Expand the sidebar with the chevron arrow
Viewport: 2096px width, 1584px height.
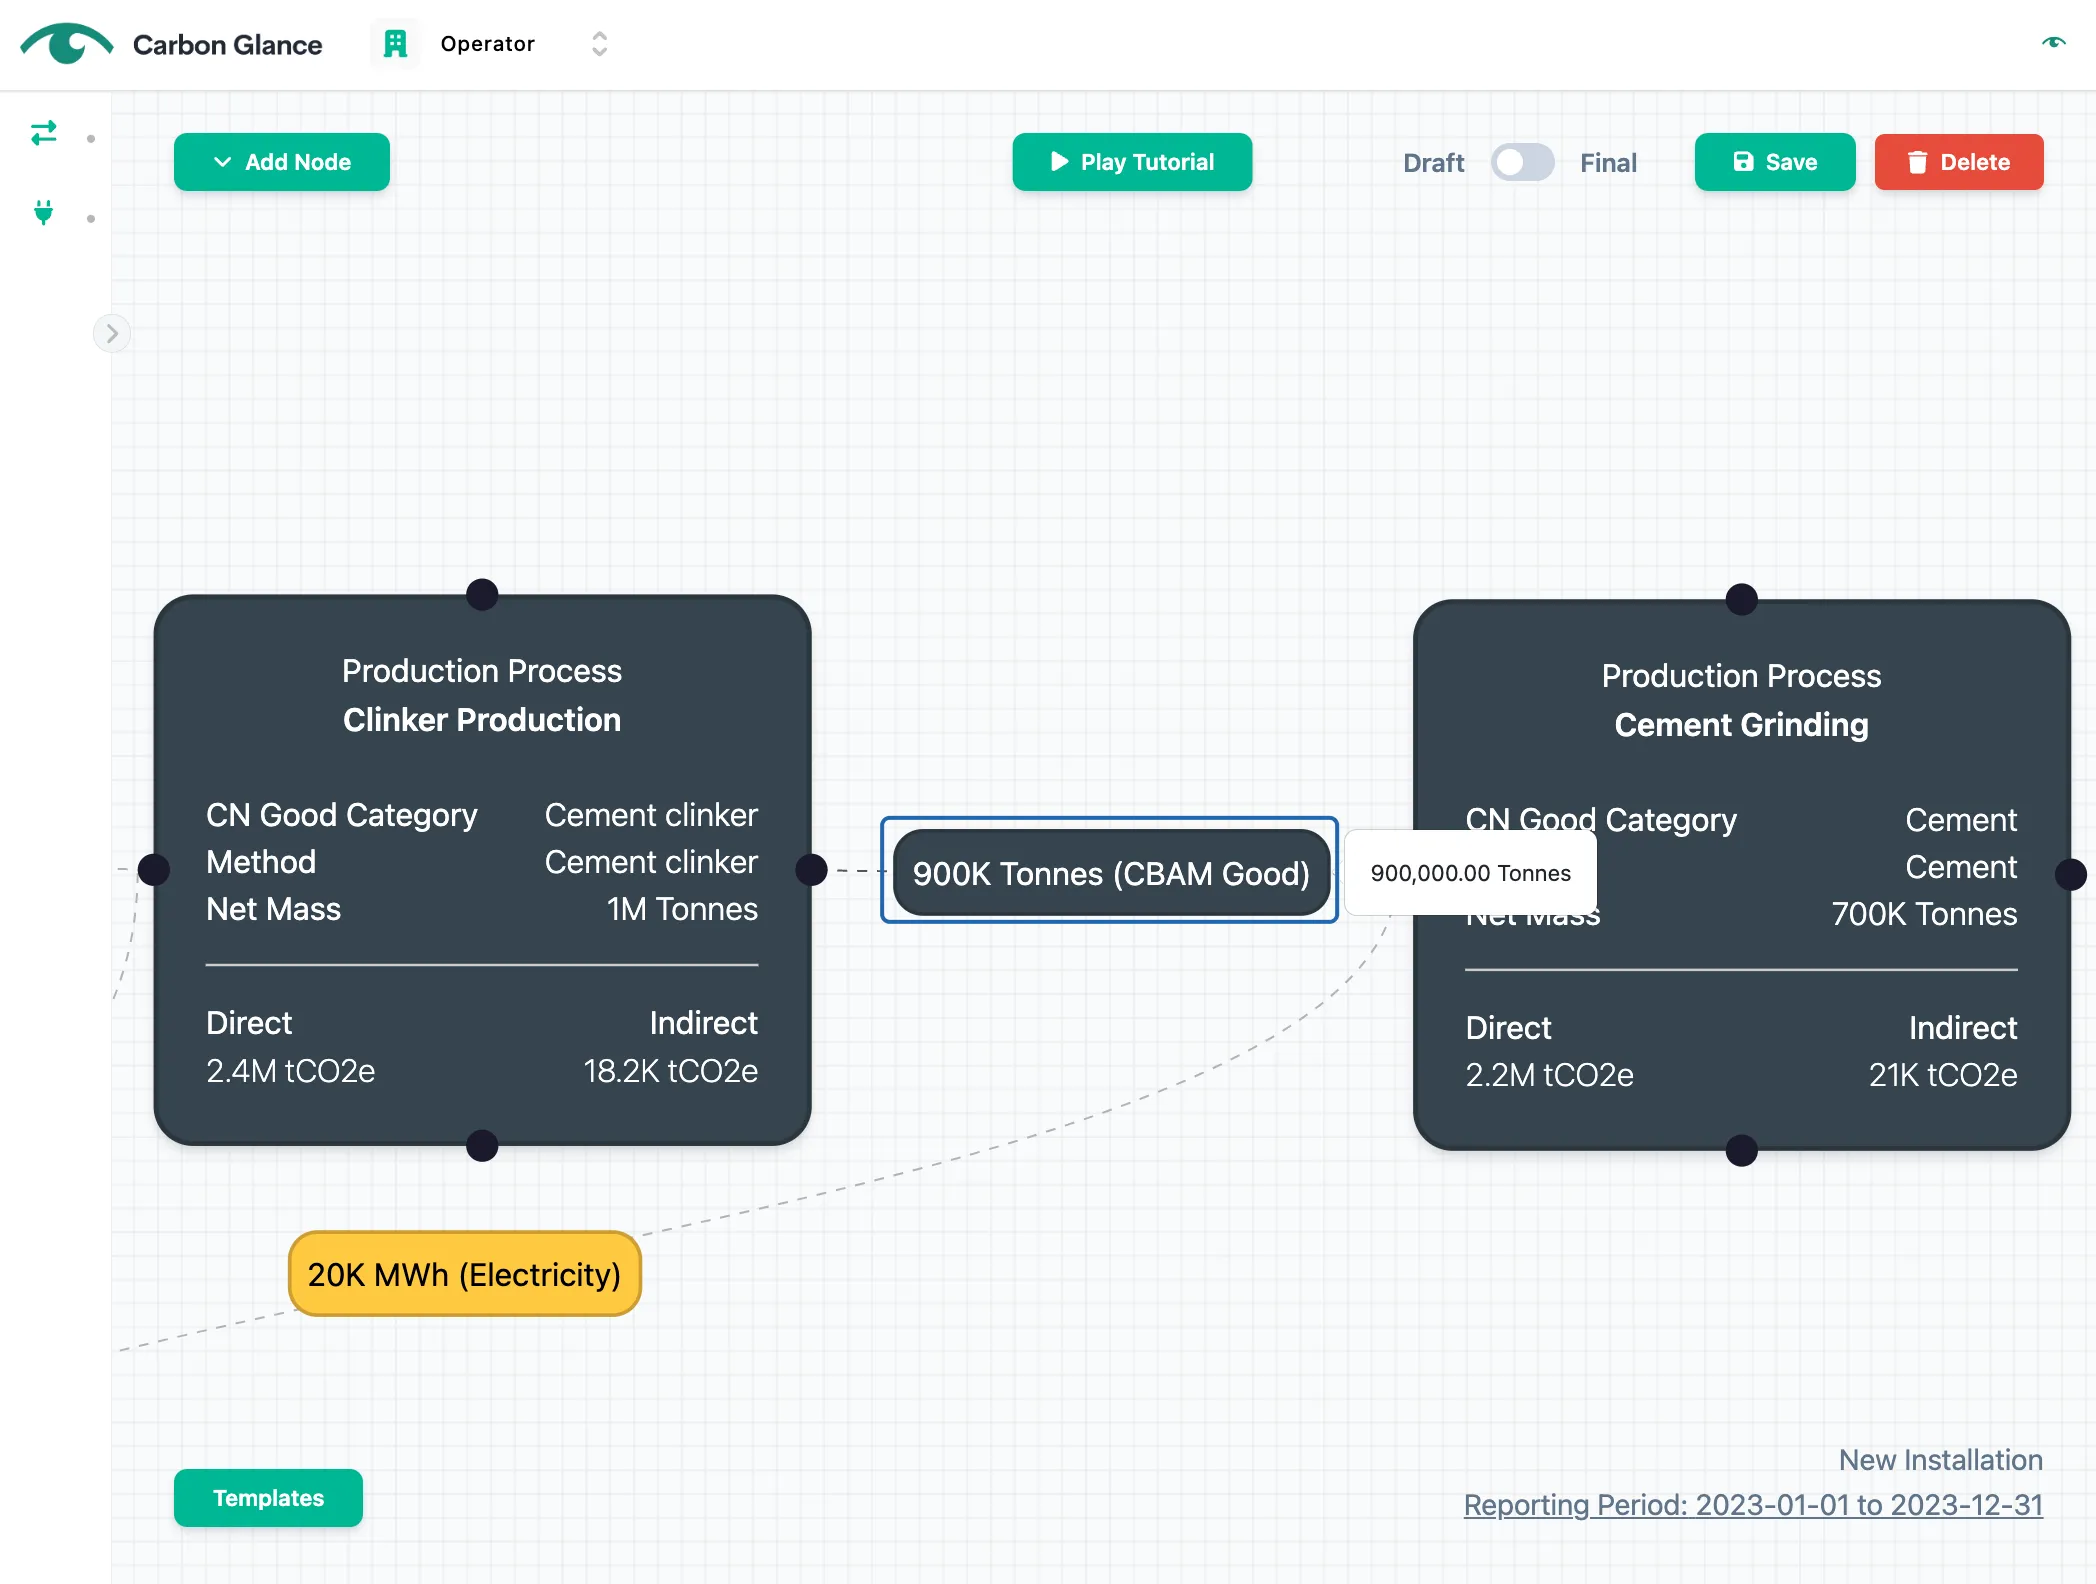click(112, 333)
